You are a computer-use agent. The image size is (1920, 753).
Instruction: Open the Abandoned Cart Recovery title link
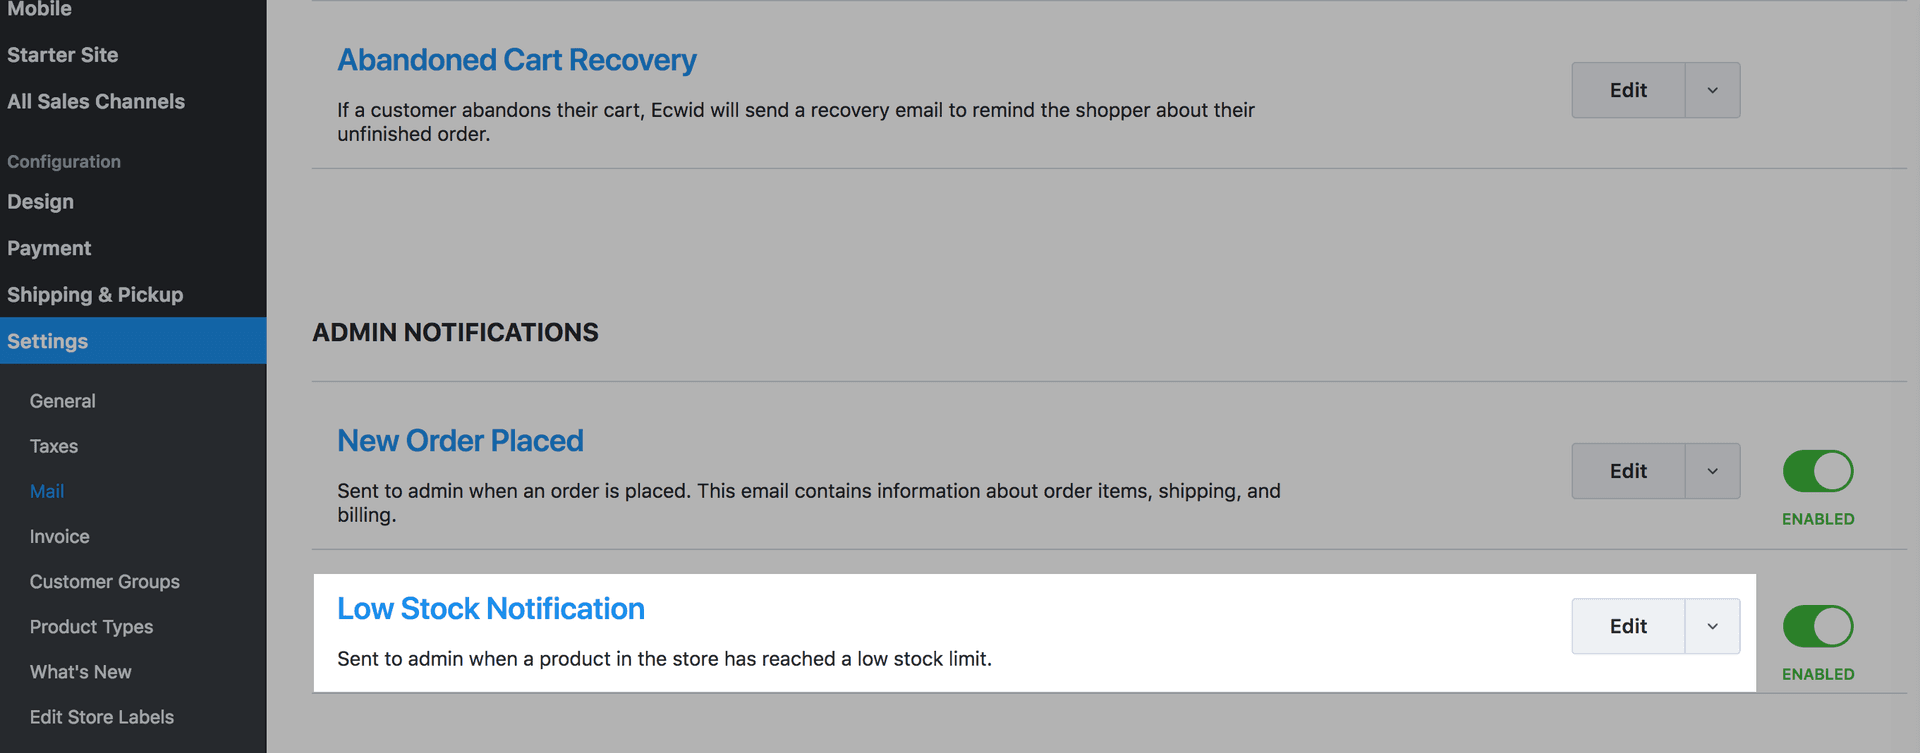(x=516, y=60)
